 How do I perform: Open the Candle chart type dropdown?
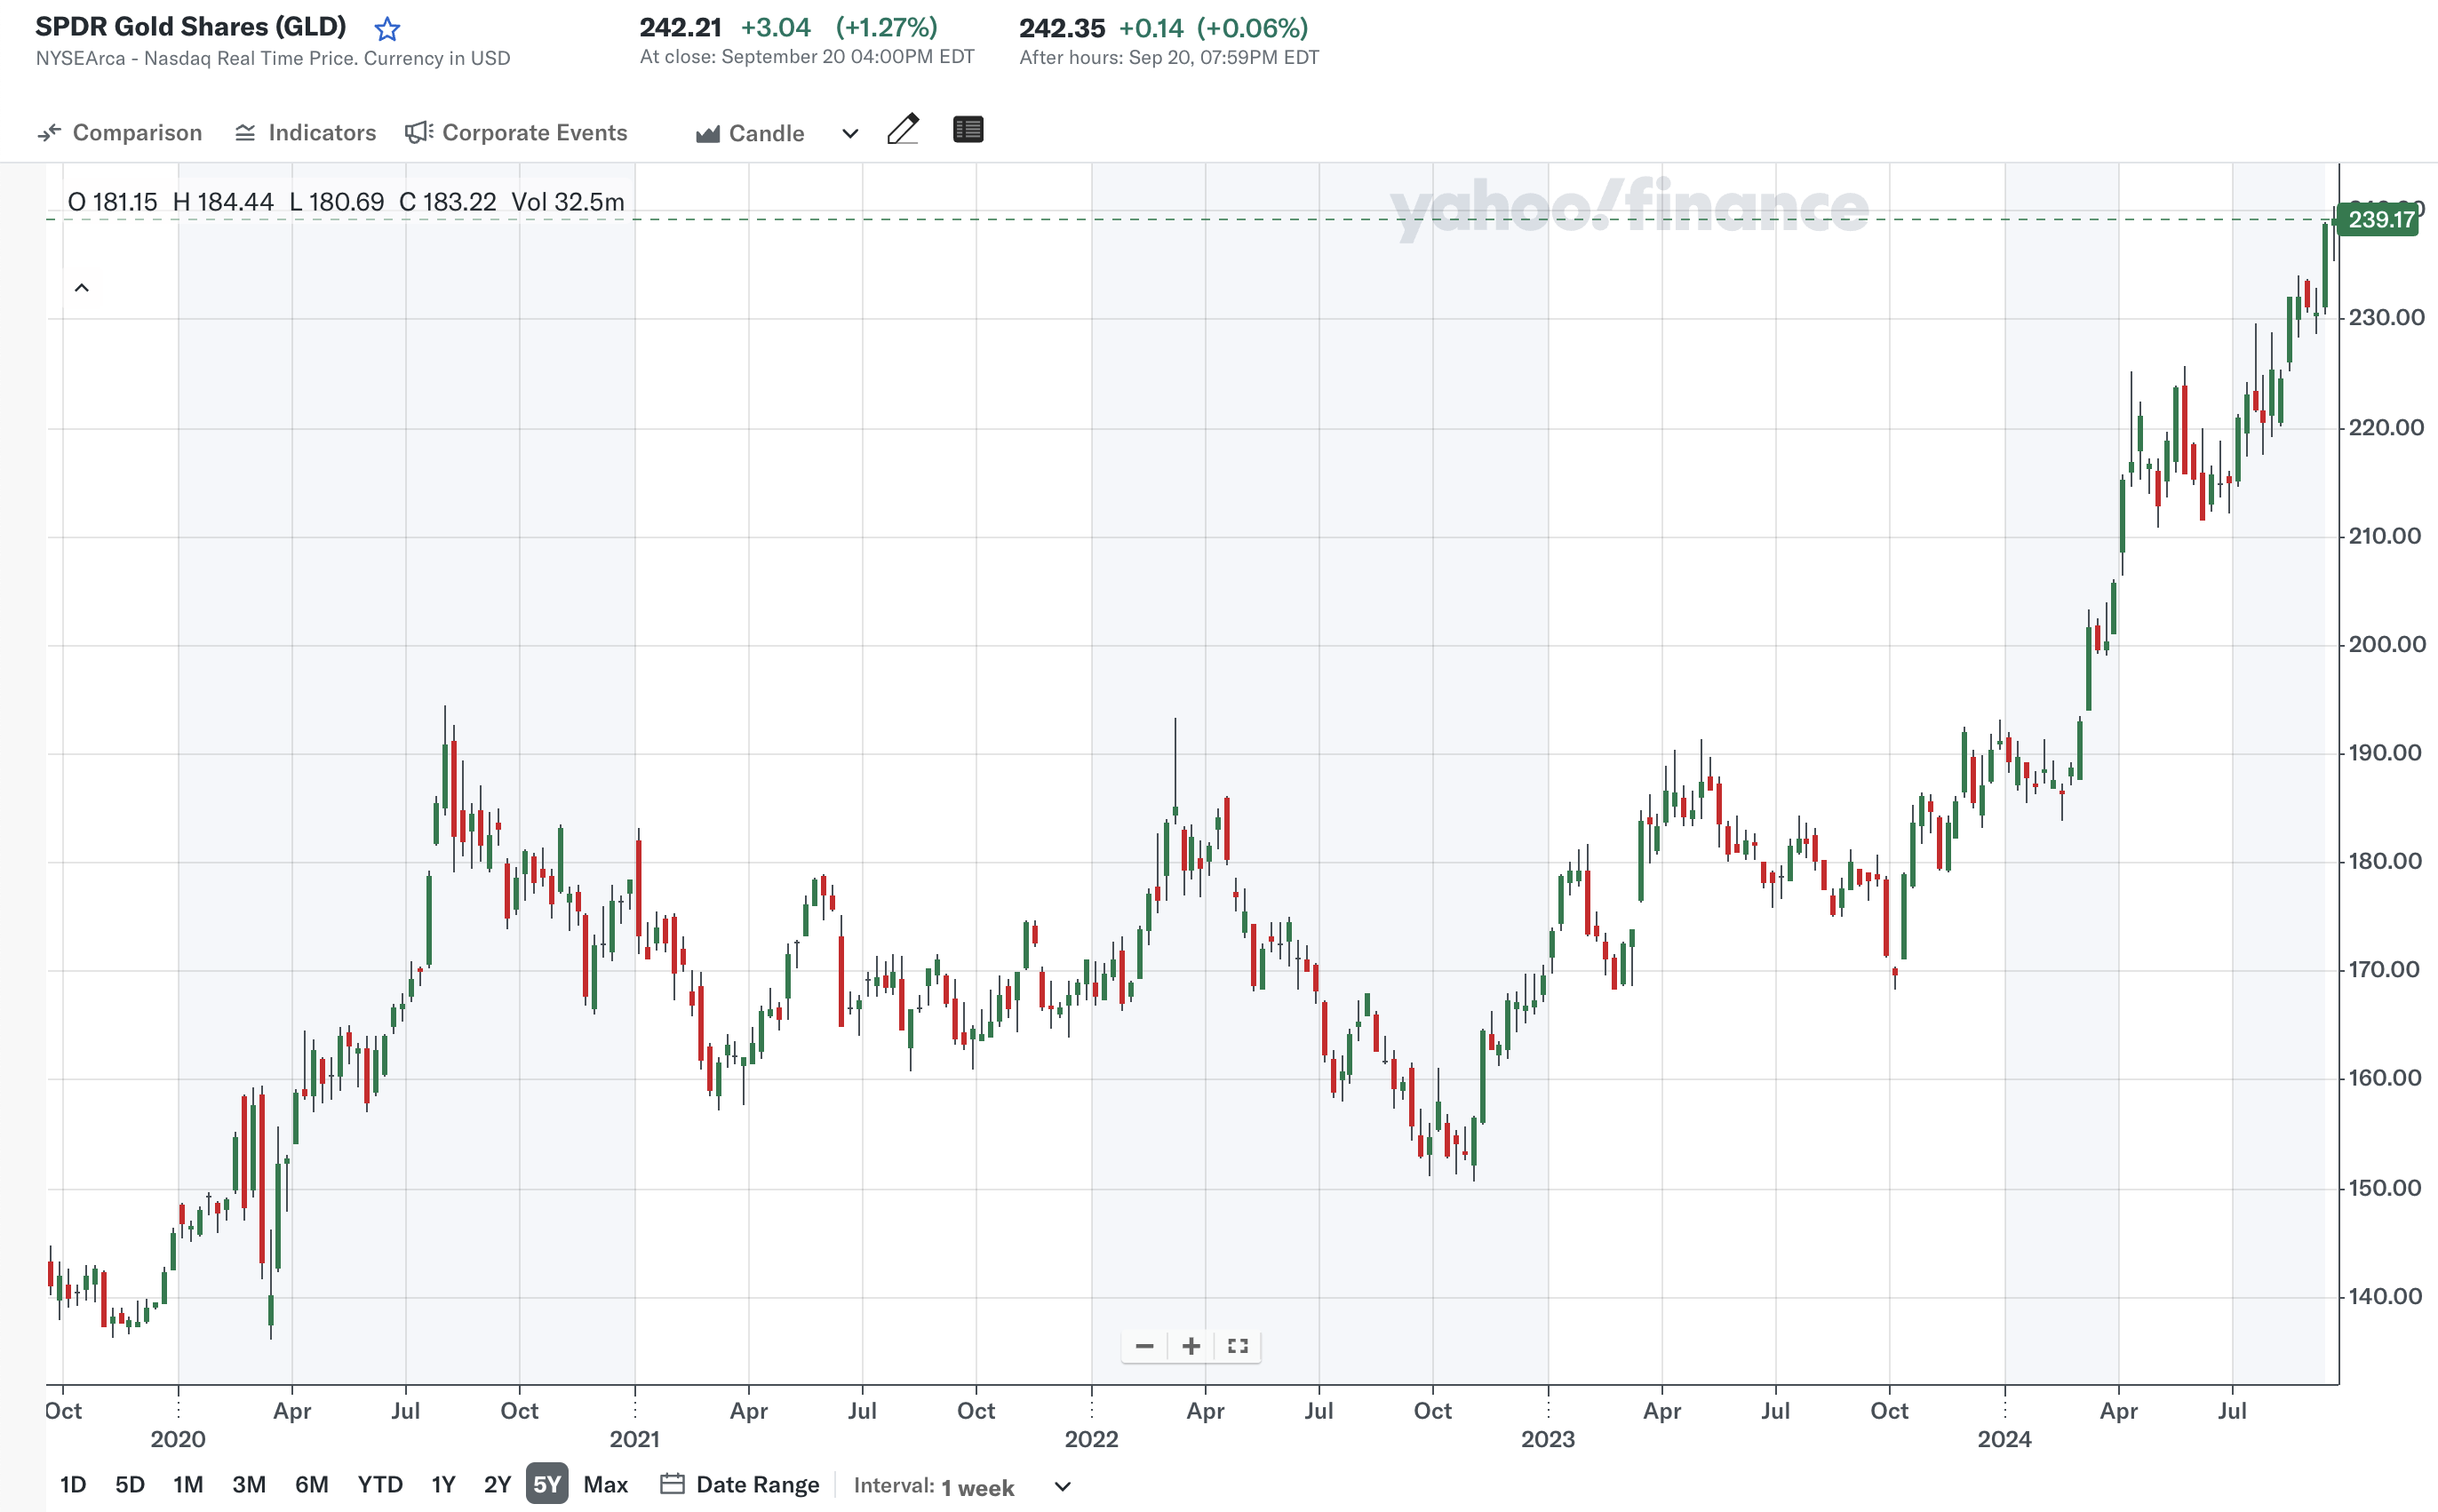[849, 132]
